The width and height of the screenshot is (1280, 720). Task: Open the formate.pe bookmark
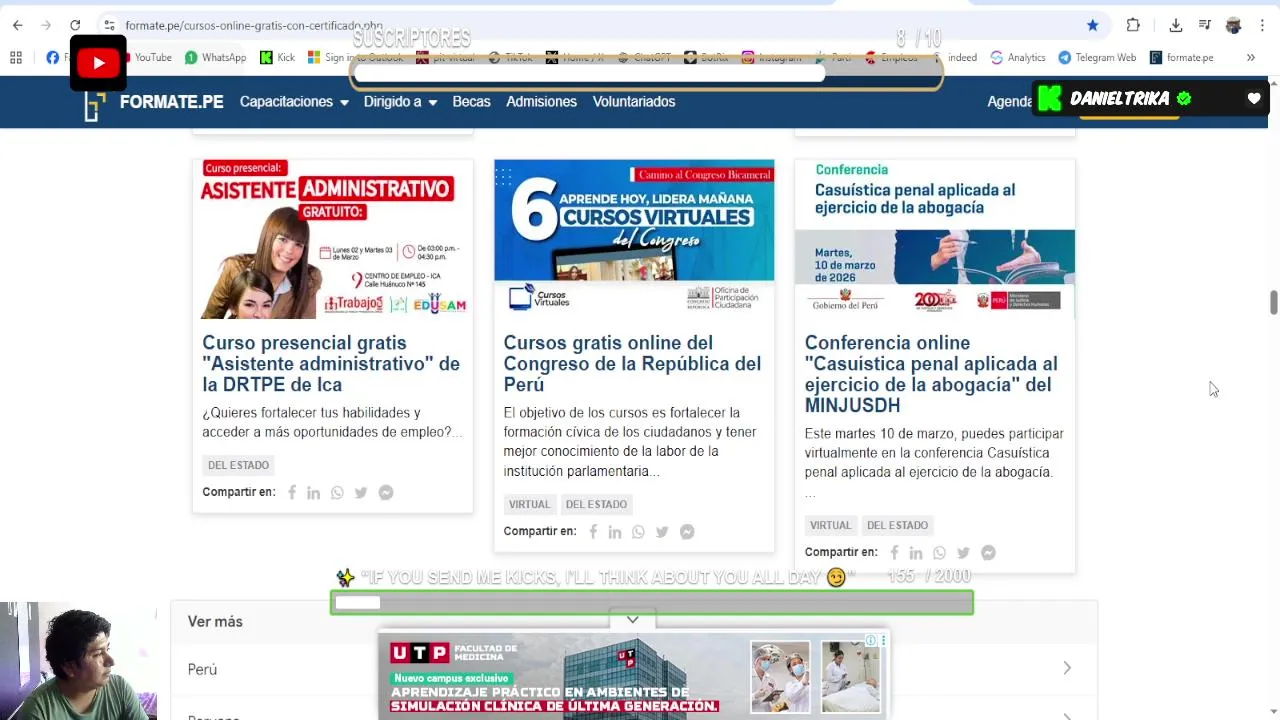[x=1182, y=57]
